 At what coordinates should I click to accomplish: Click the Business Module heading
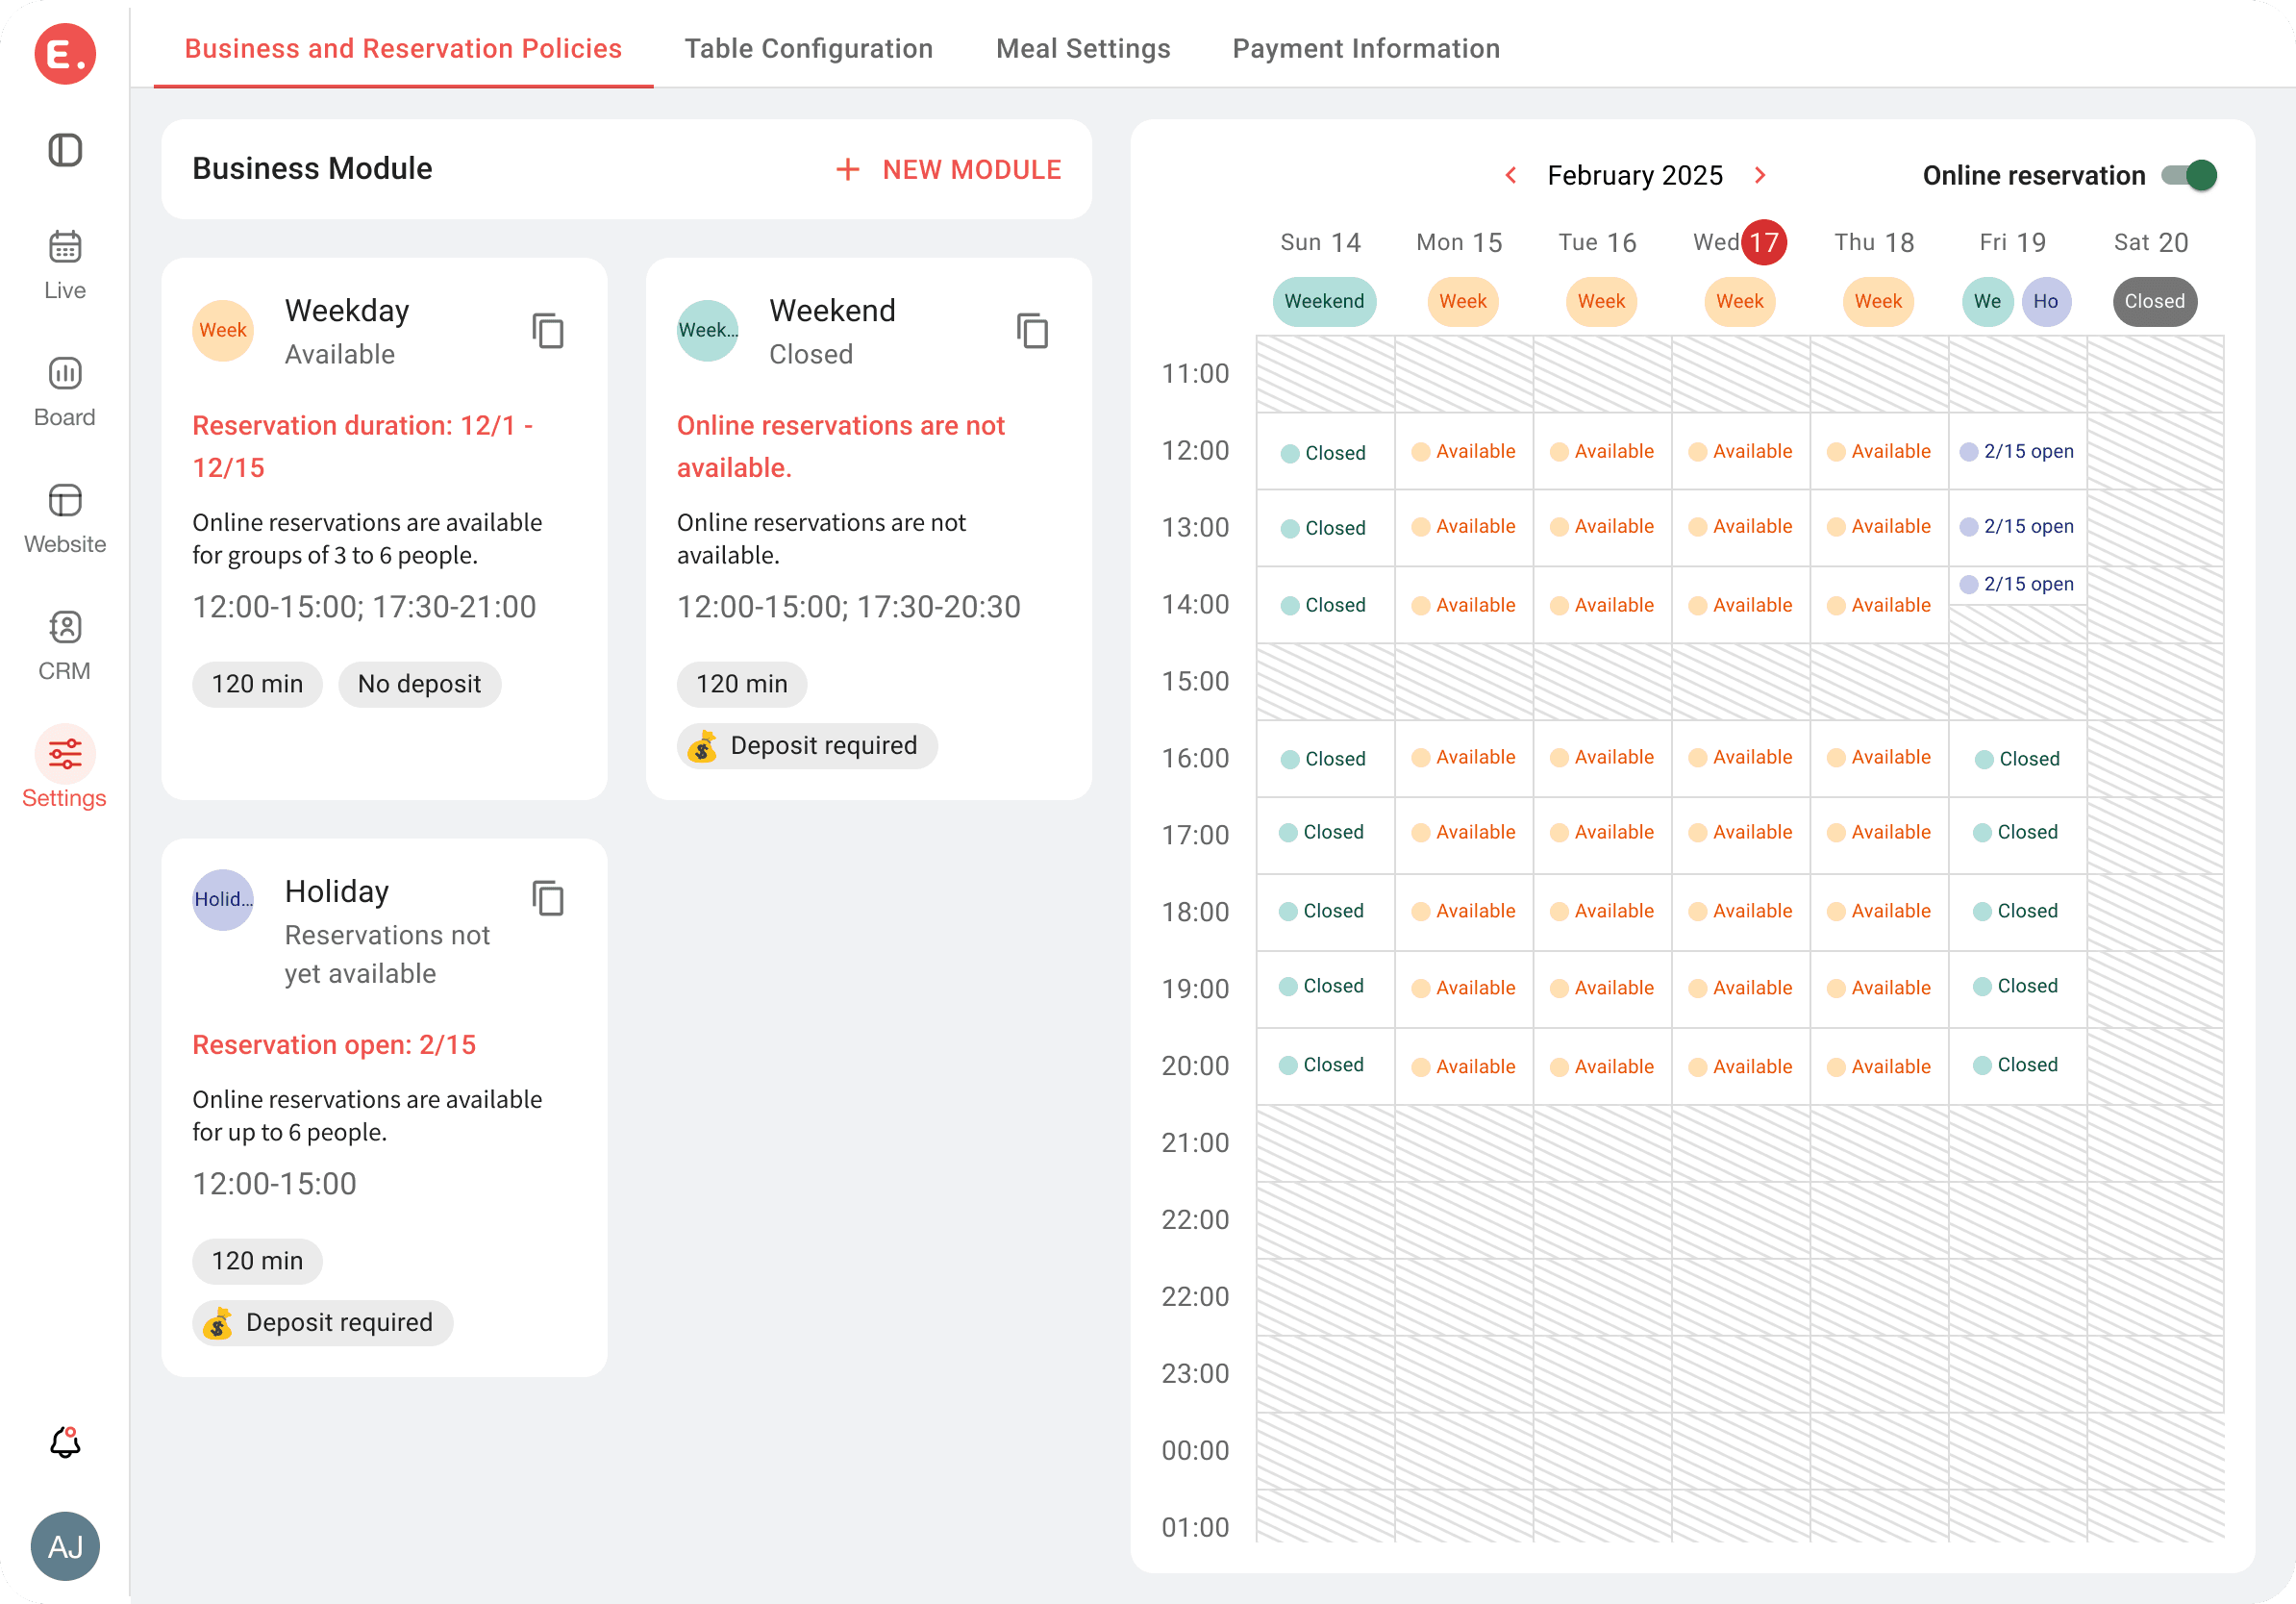pos(312,168)
